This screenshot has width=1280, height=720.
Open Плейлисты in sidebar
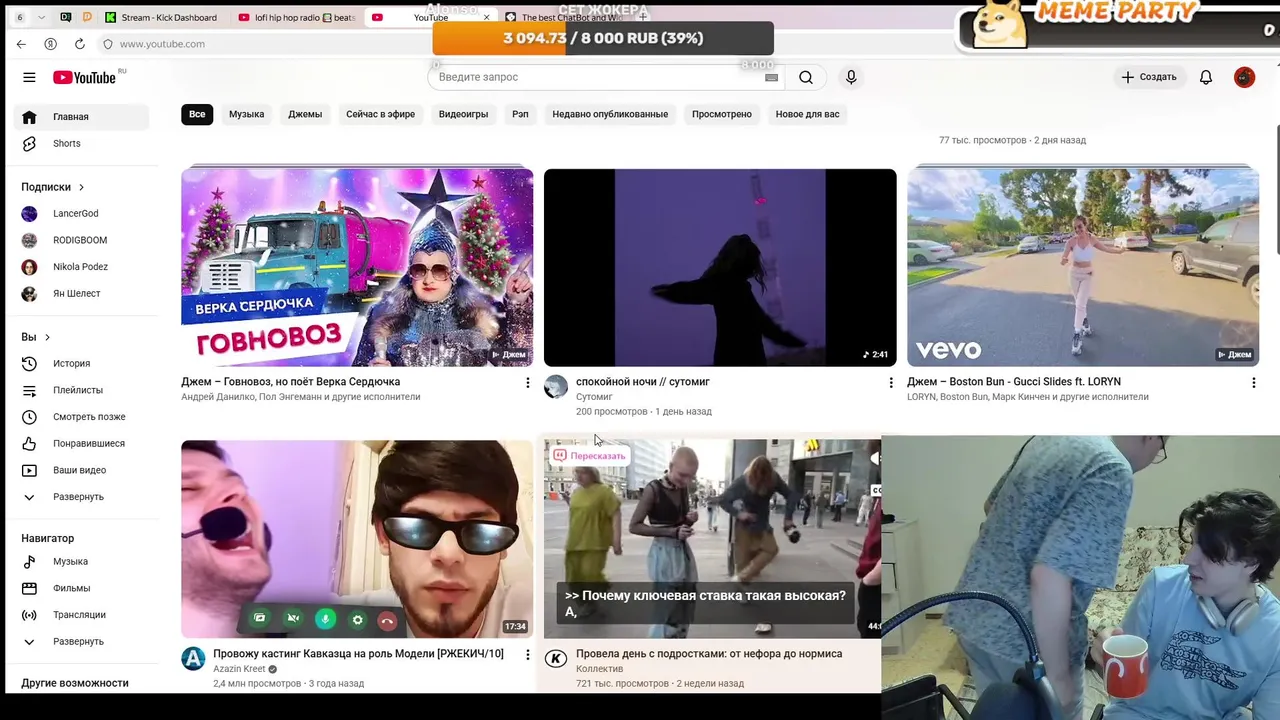click(81, 390)
